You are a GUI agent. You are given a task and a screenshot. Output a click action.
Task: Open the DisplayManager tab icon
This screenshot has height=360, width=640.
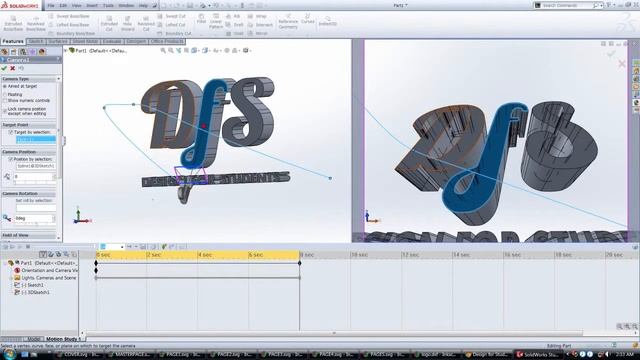tap(42, 52)
